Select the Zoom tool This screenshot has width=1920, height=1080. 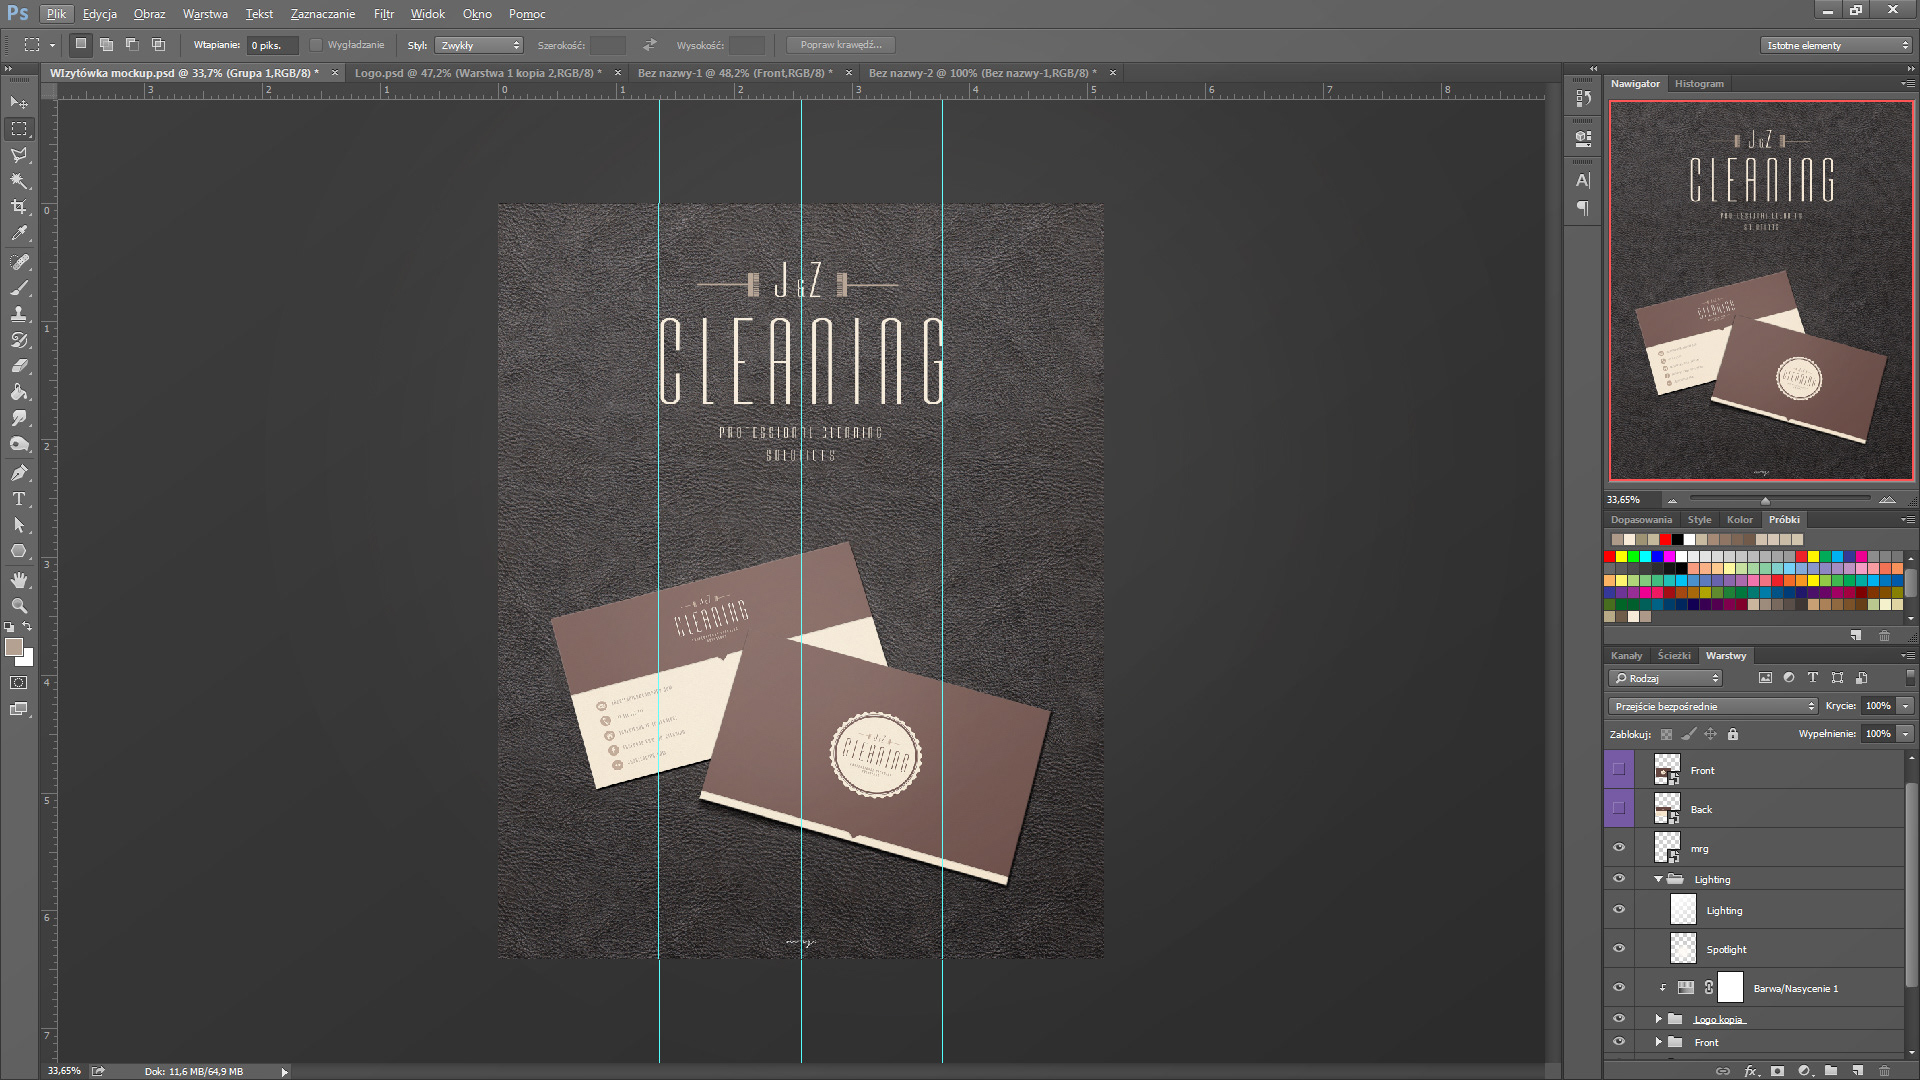click(19, 606)
